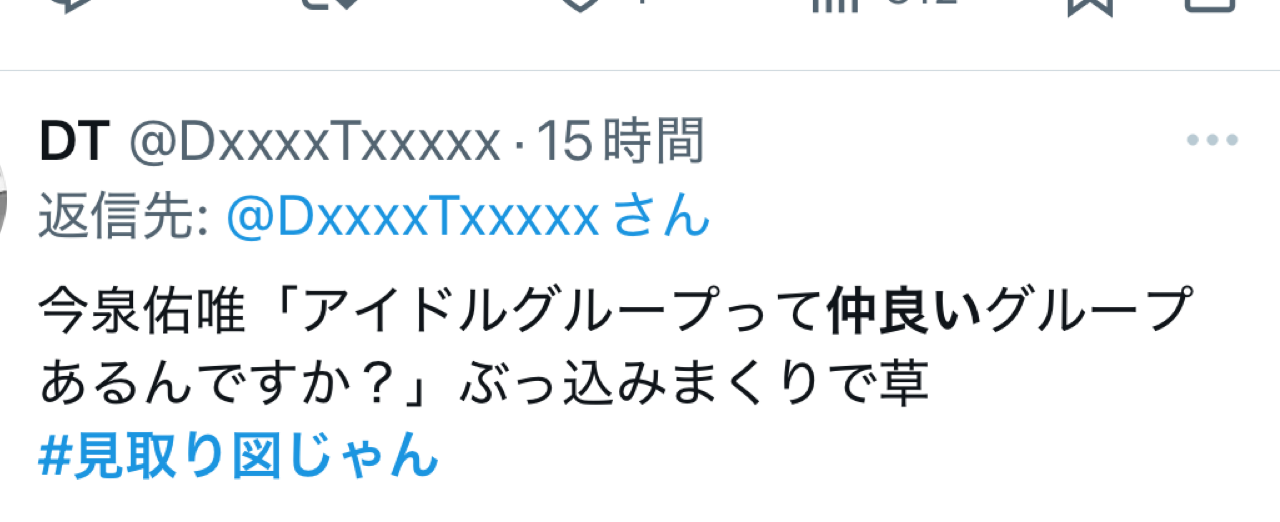Open gray @DxxxxTxxxxx handle beside DT

coord(313,142)
